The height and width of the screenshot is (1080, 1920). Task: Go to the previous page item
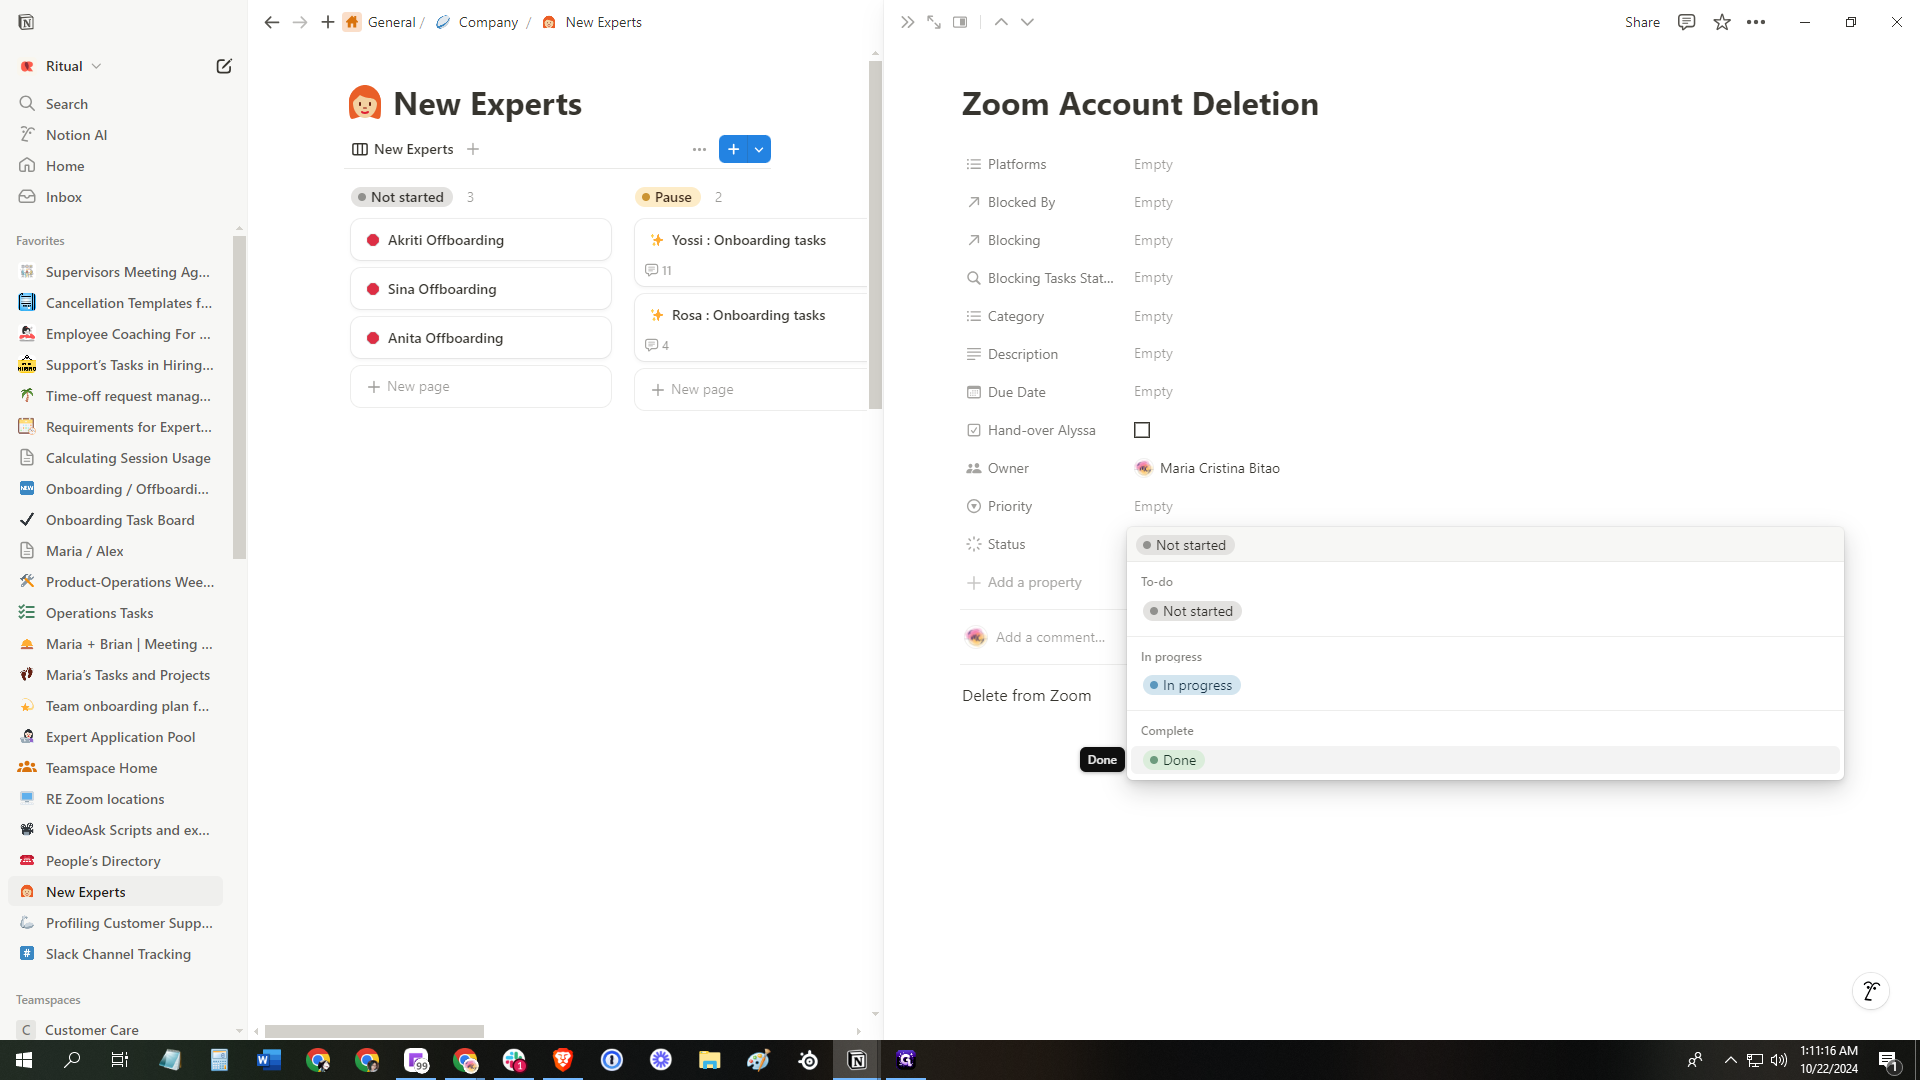click(1001, 22)
